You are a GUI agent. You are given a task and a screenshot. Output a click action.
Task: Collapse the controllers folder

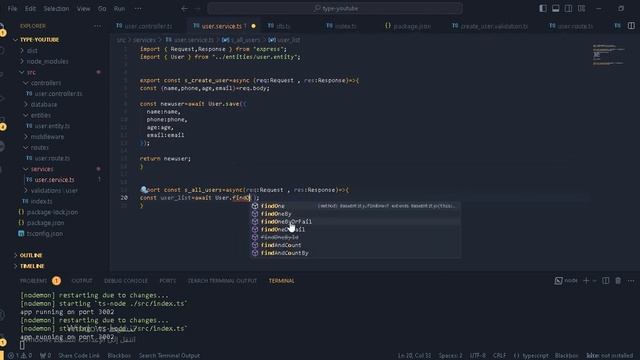(x=46, y=83)
